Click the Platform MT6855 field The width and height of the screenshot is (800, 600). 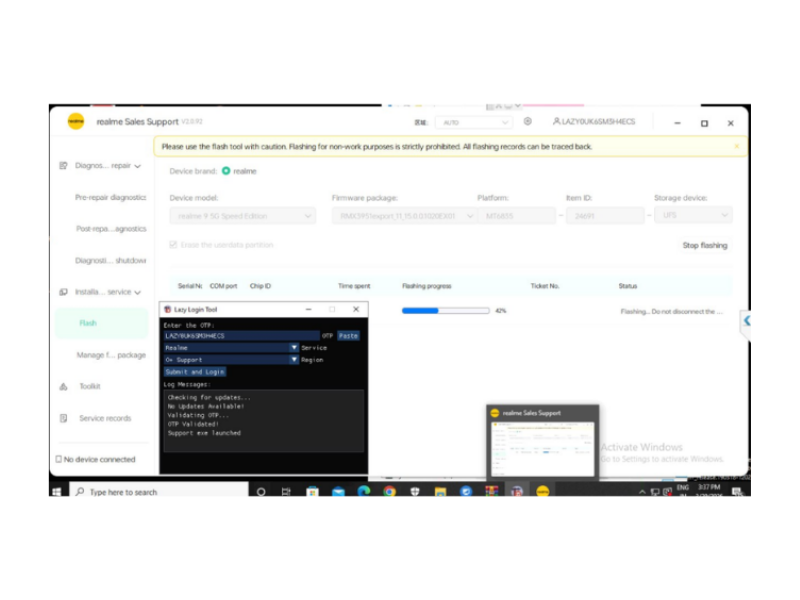pyautogui.click(x=516, y=216)
